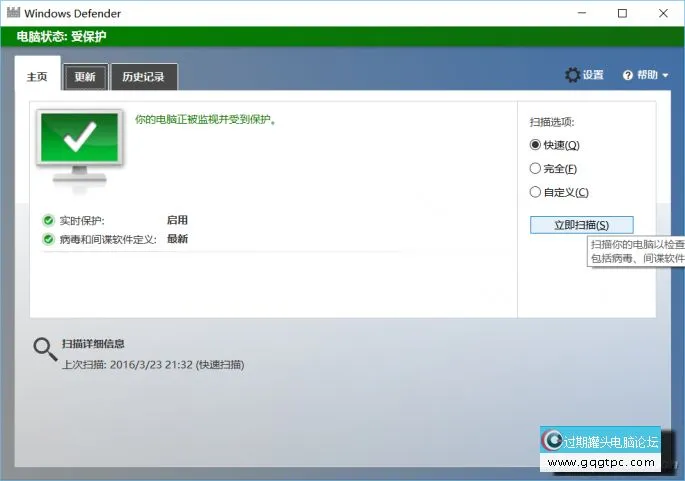Click the 实时保护 label

82,221
